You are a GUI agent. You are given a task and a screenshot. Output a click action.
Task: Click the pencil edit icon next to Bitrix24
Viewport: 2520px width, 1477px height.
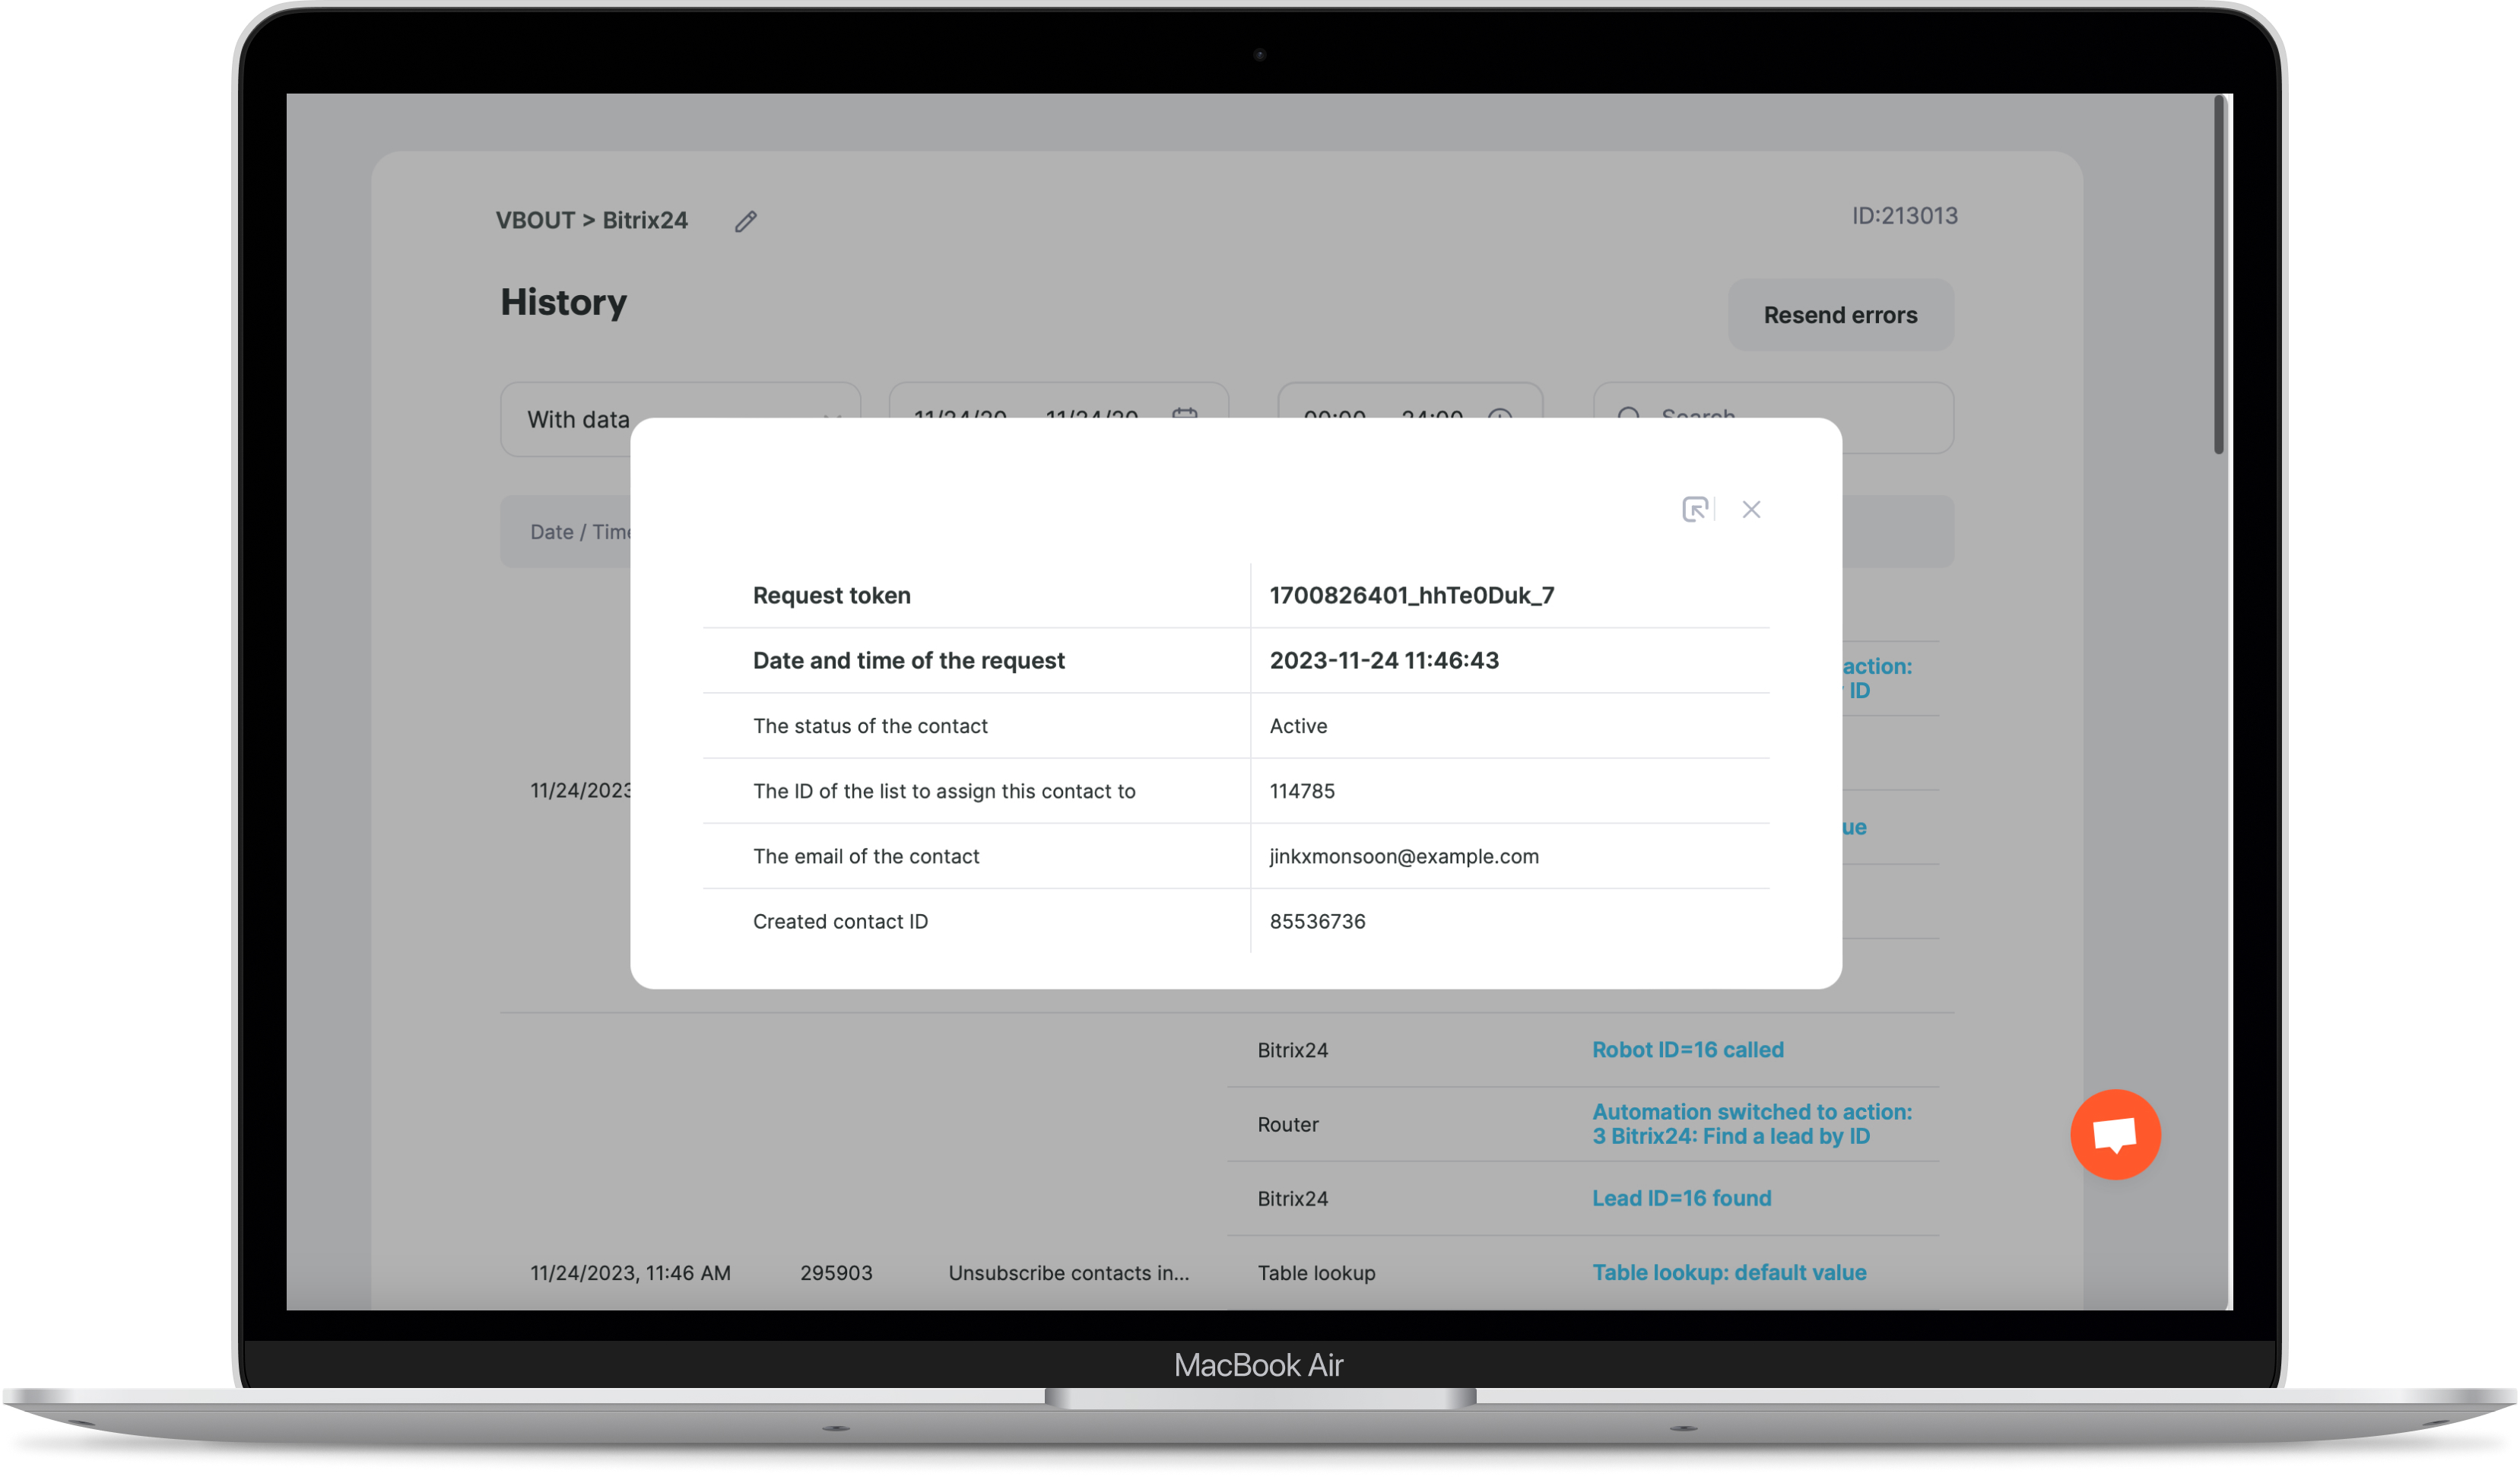coord(746,221)
